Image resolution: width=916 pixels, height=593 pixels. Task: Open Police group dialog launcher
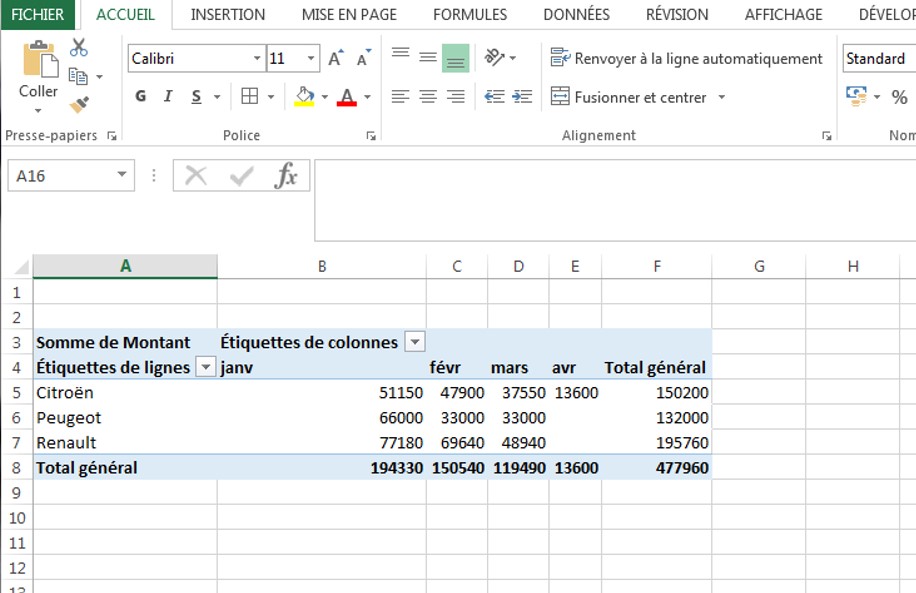pos(370,136)
